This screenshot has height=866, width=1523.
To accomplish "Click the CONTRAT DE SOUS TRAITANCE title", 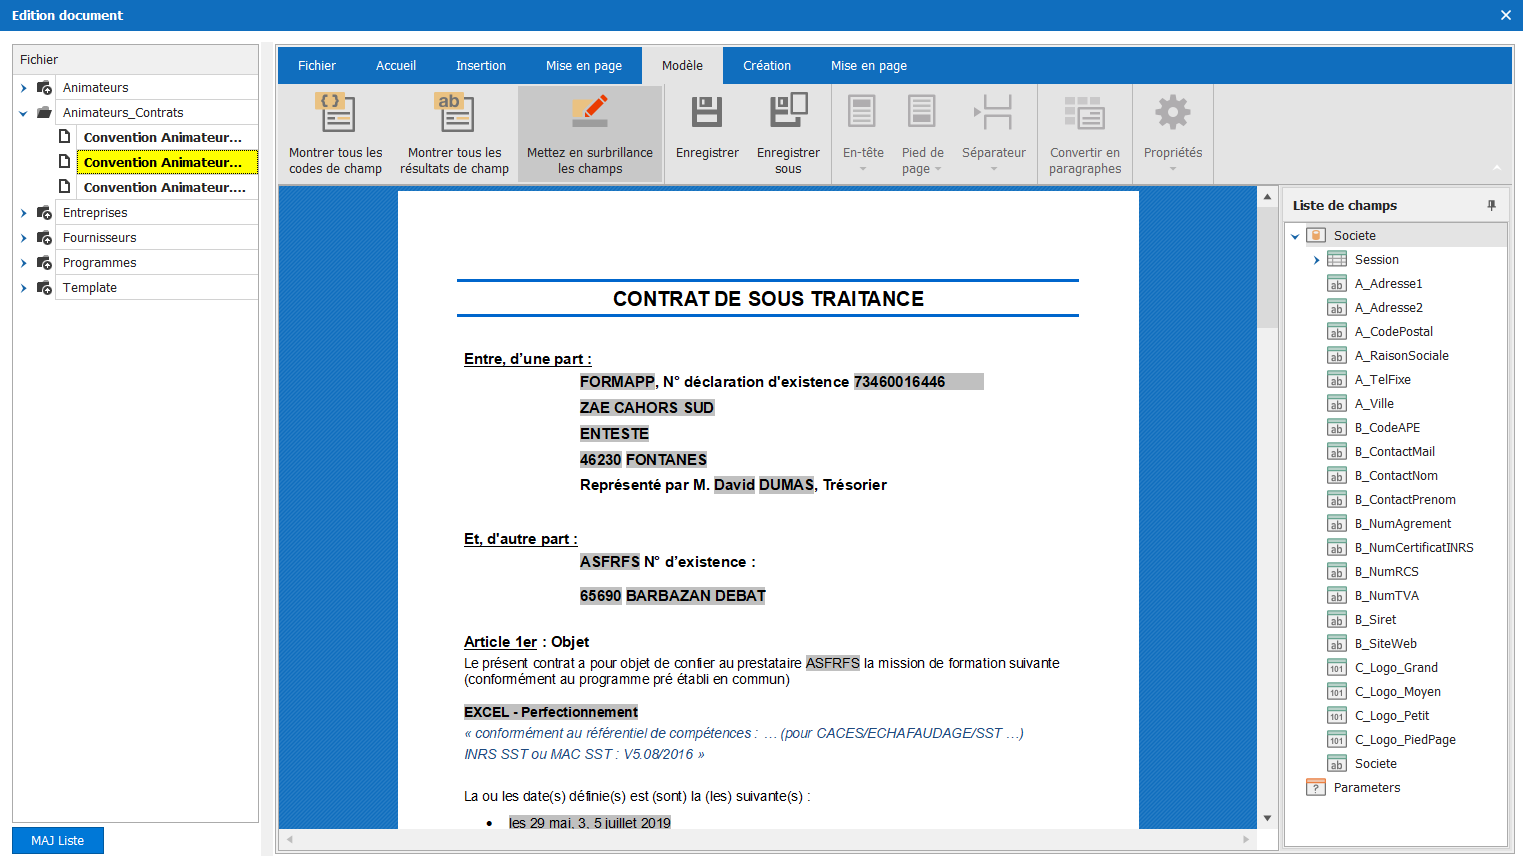I will 768,299.
